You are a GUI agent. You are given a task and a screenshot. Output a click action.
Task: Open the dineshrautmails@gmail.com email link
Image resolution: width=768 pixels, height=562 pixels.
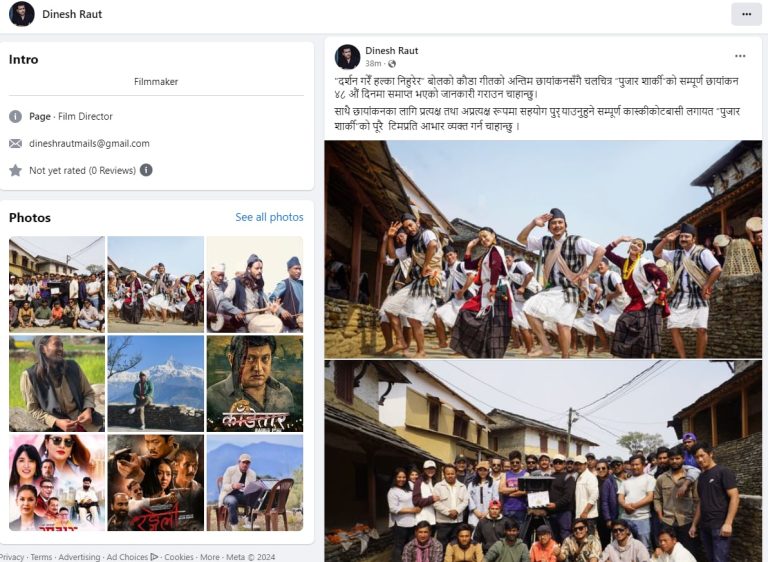[89, 143]
